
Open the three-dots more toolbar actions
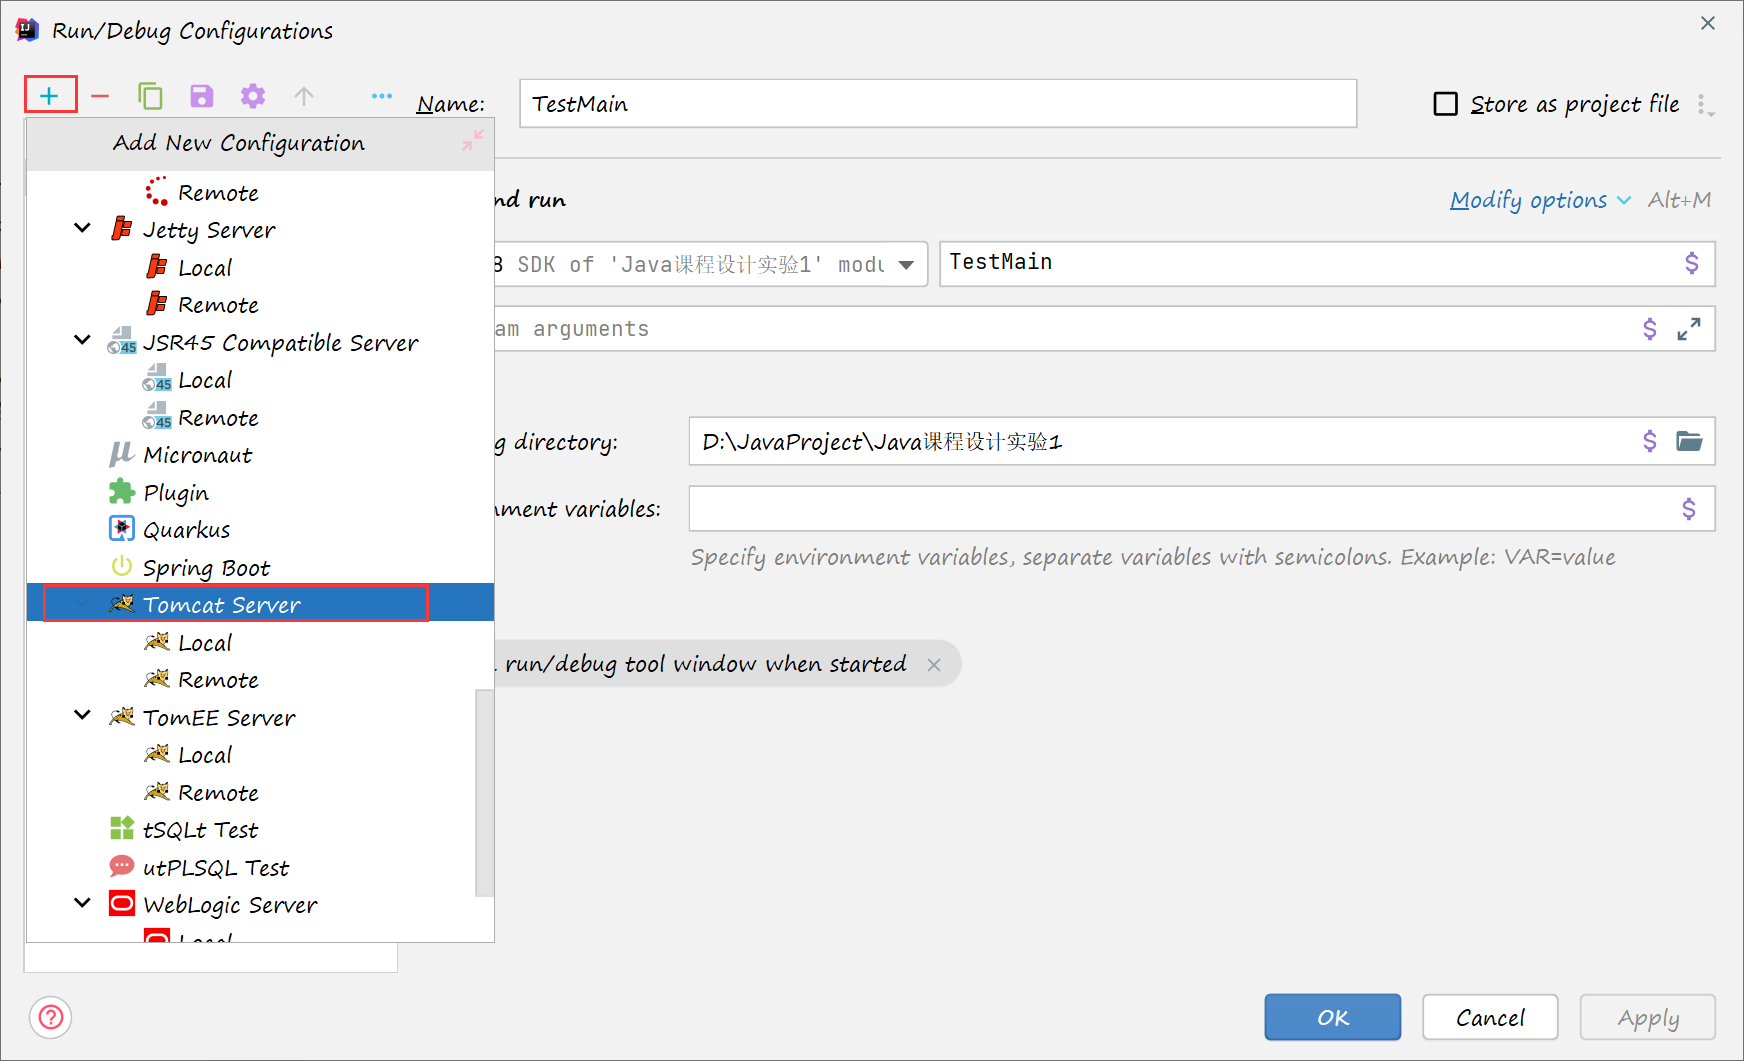382,96
